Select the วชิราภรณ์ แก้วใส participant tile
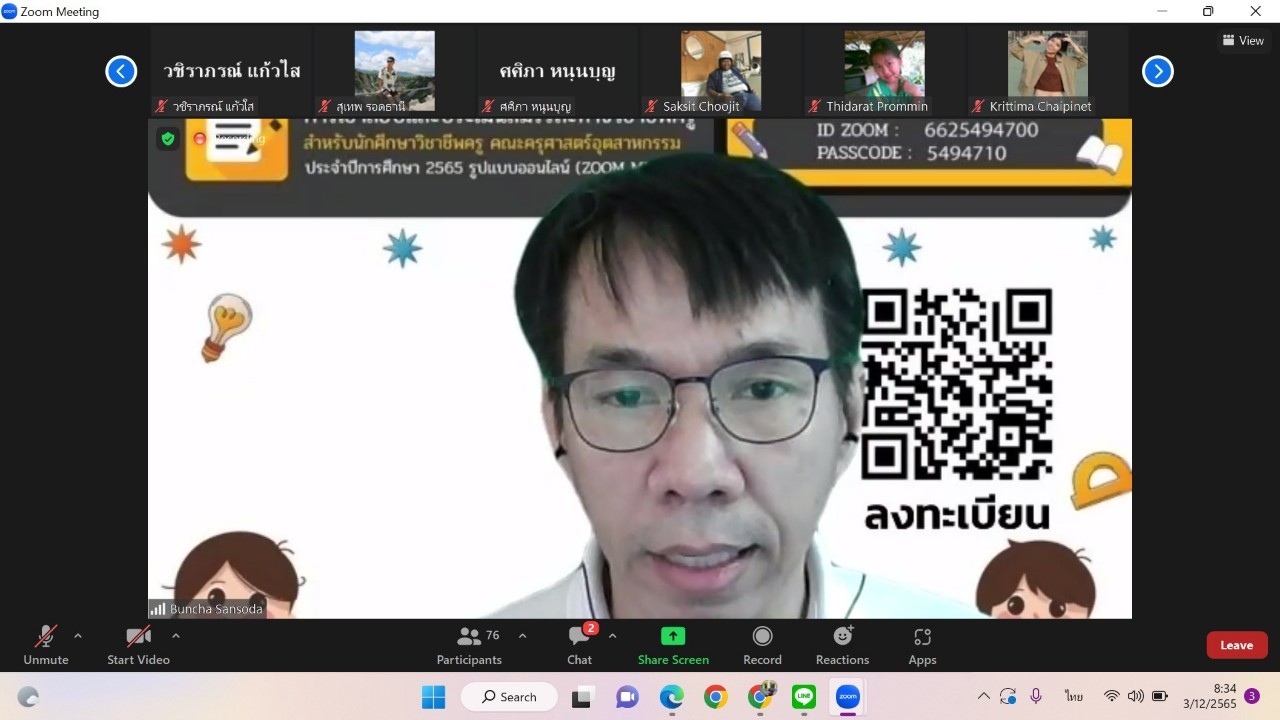The width and height of the screenshot is (1280, 720). pos(232,71)
